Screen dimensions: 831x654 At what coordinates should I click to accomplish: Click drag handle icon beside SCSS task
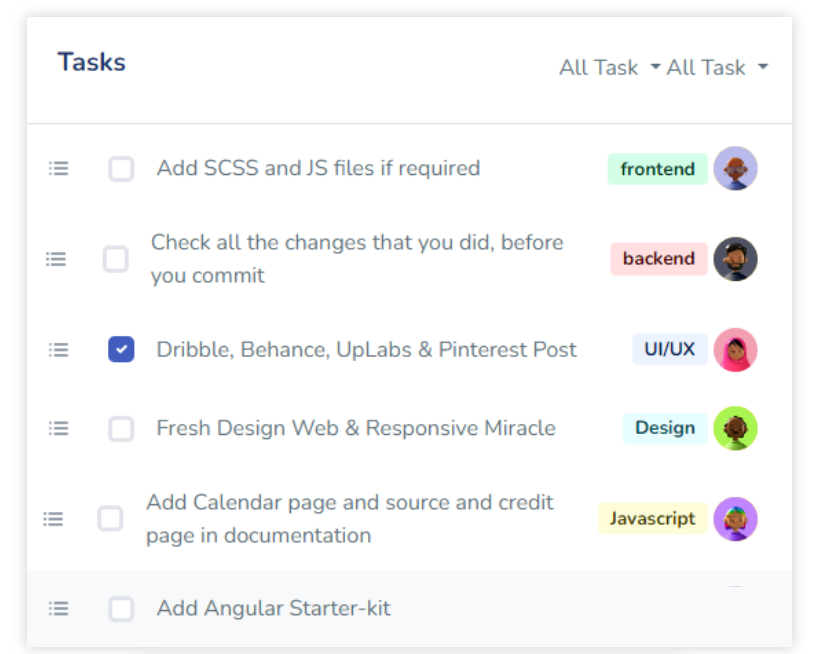coord(59,169)
